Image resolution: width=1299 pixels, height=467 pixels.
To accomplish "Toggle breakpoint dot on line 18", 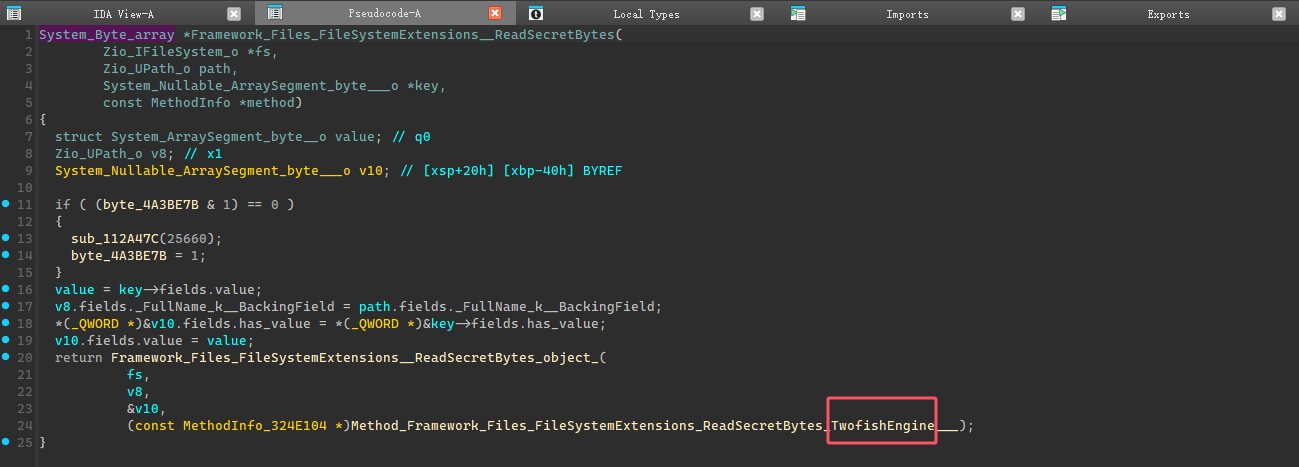I will tap(6, 323).
